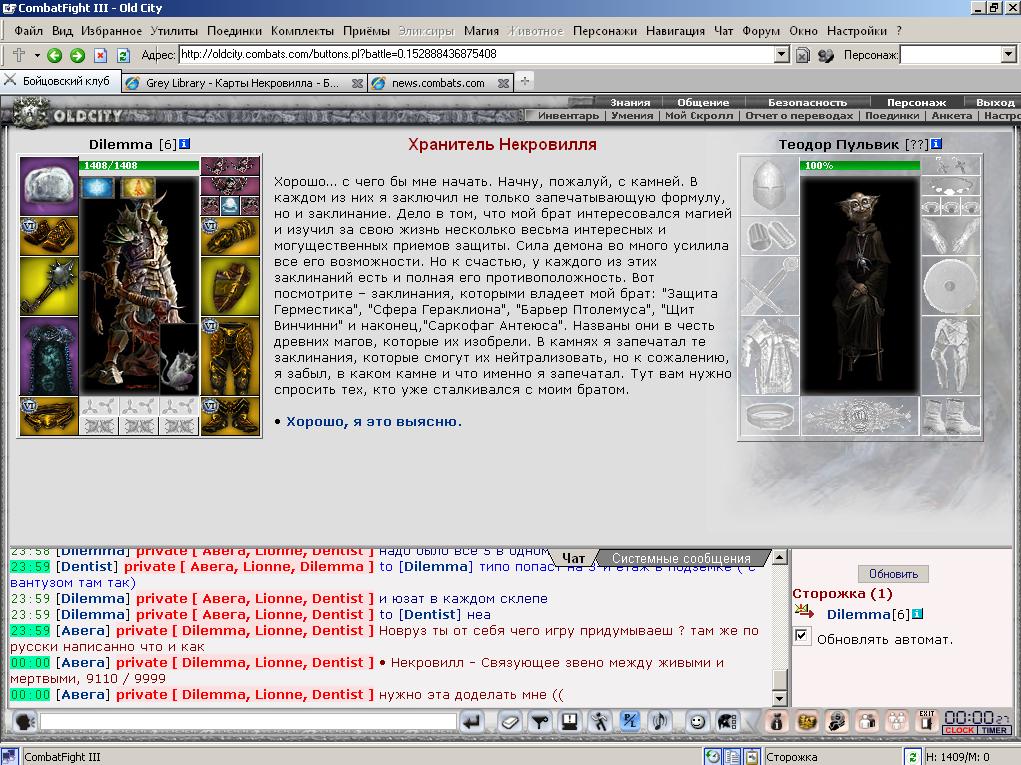Click the chat scrollbar up arrow

[x=779, y=557]
